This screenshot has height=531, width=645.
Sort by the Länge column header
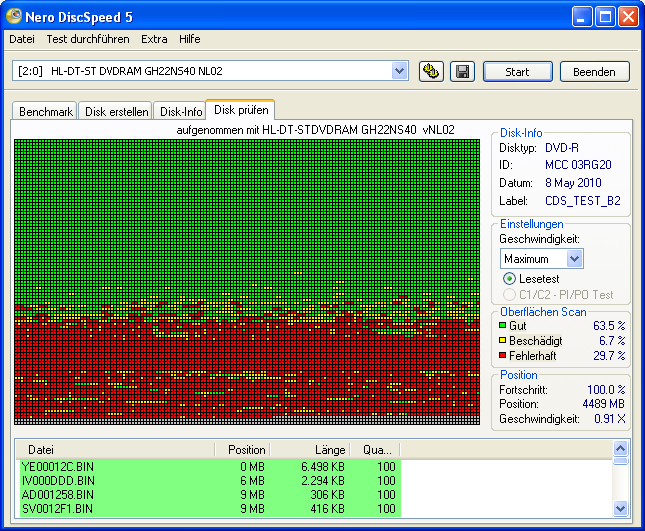tap(311, 450)
